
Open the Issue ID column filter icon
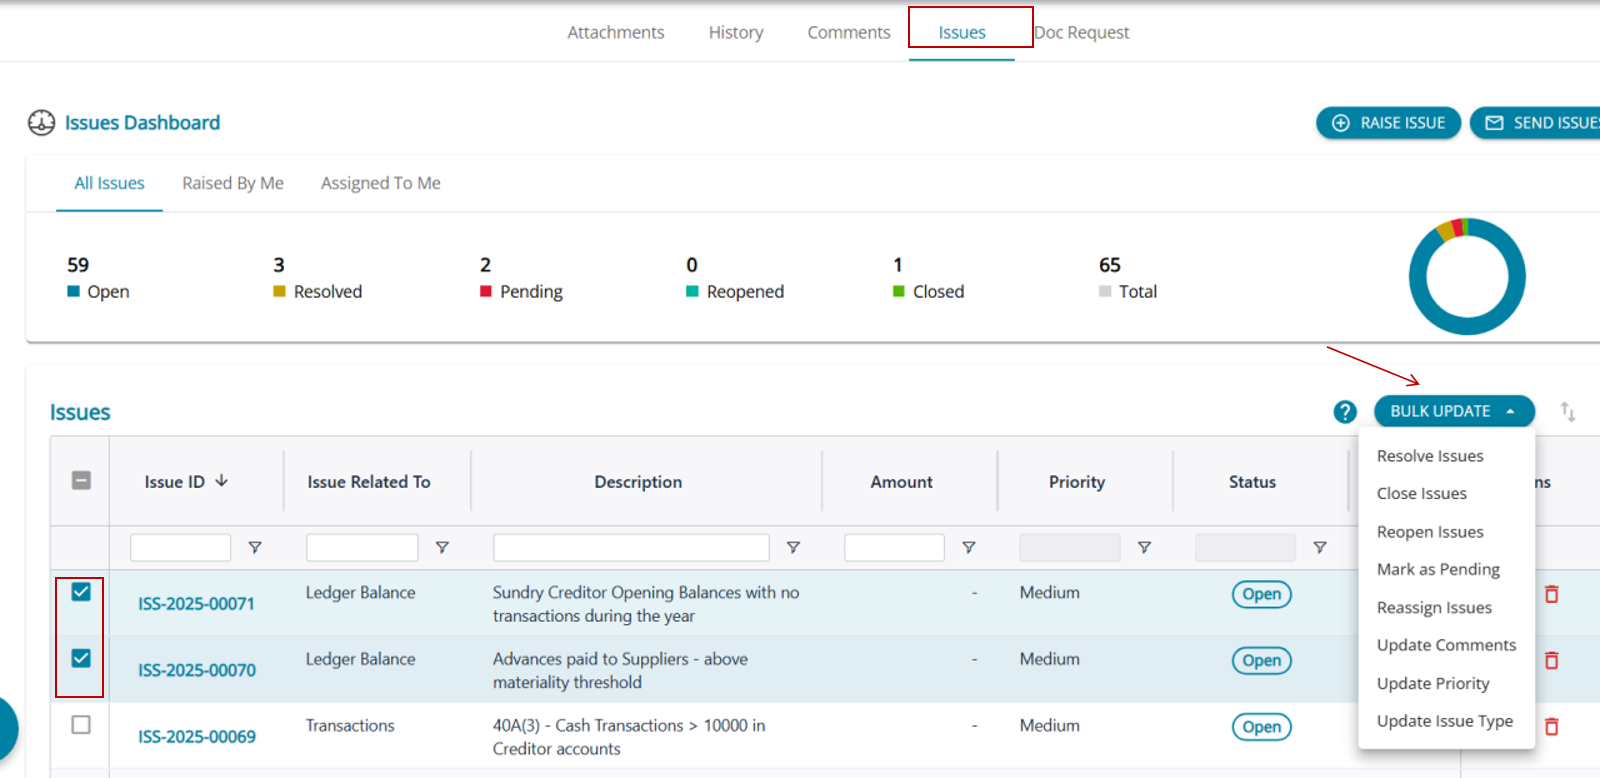(255, 548)
